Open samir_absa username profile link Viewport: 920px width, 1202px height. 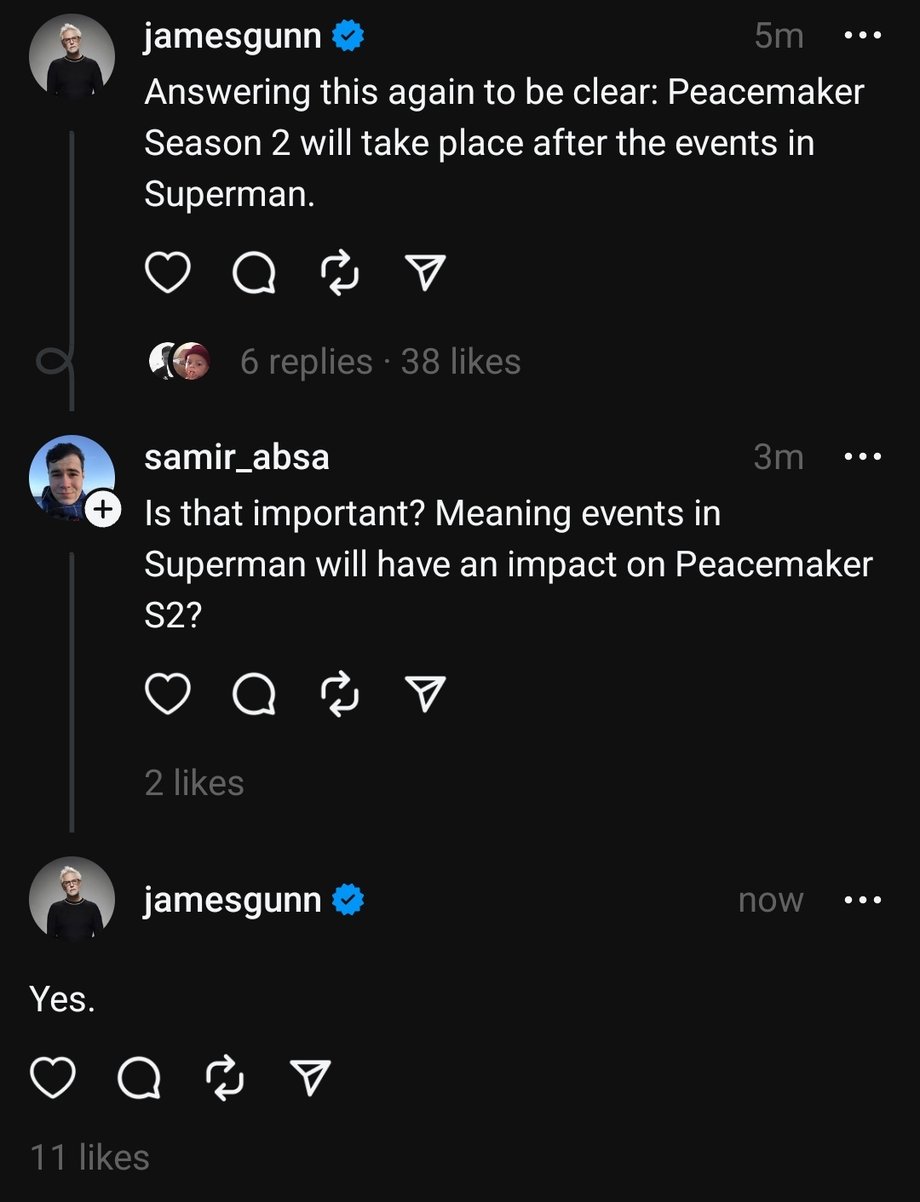237,458
